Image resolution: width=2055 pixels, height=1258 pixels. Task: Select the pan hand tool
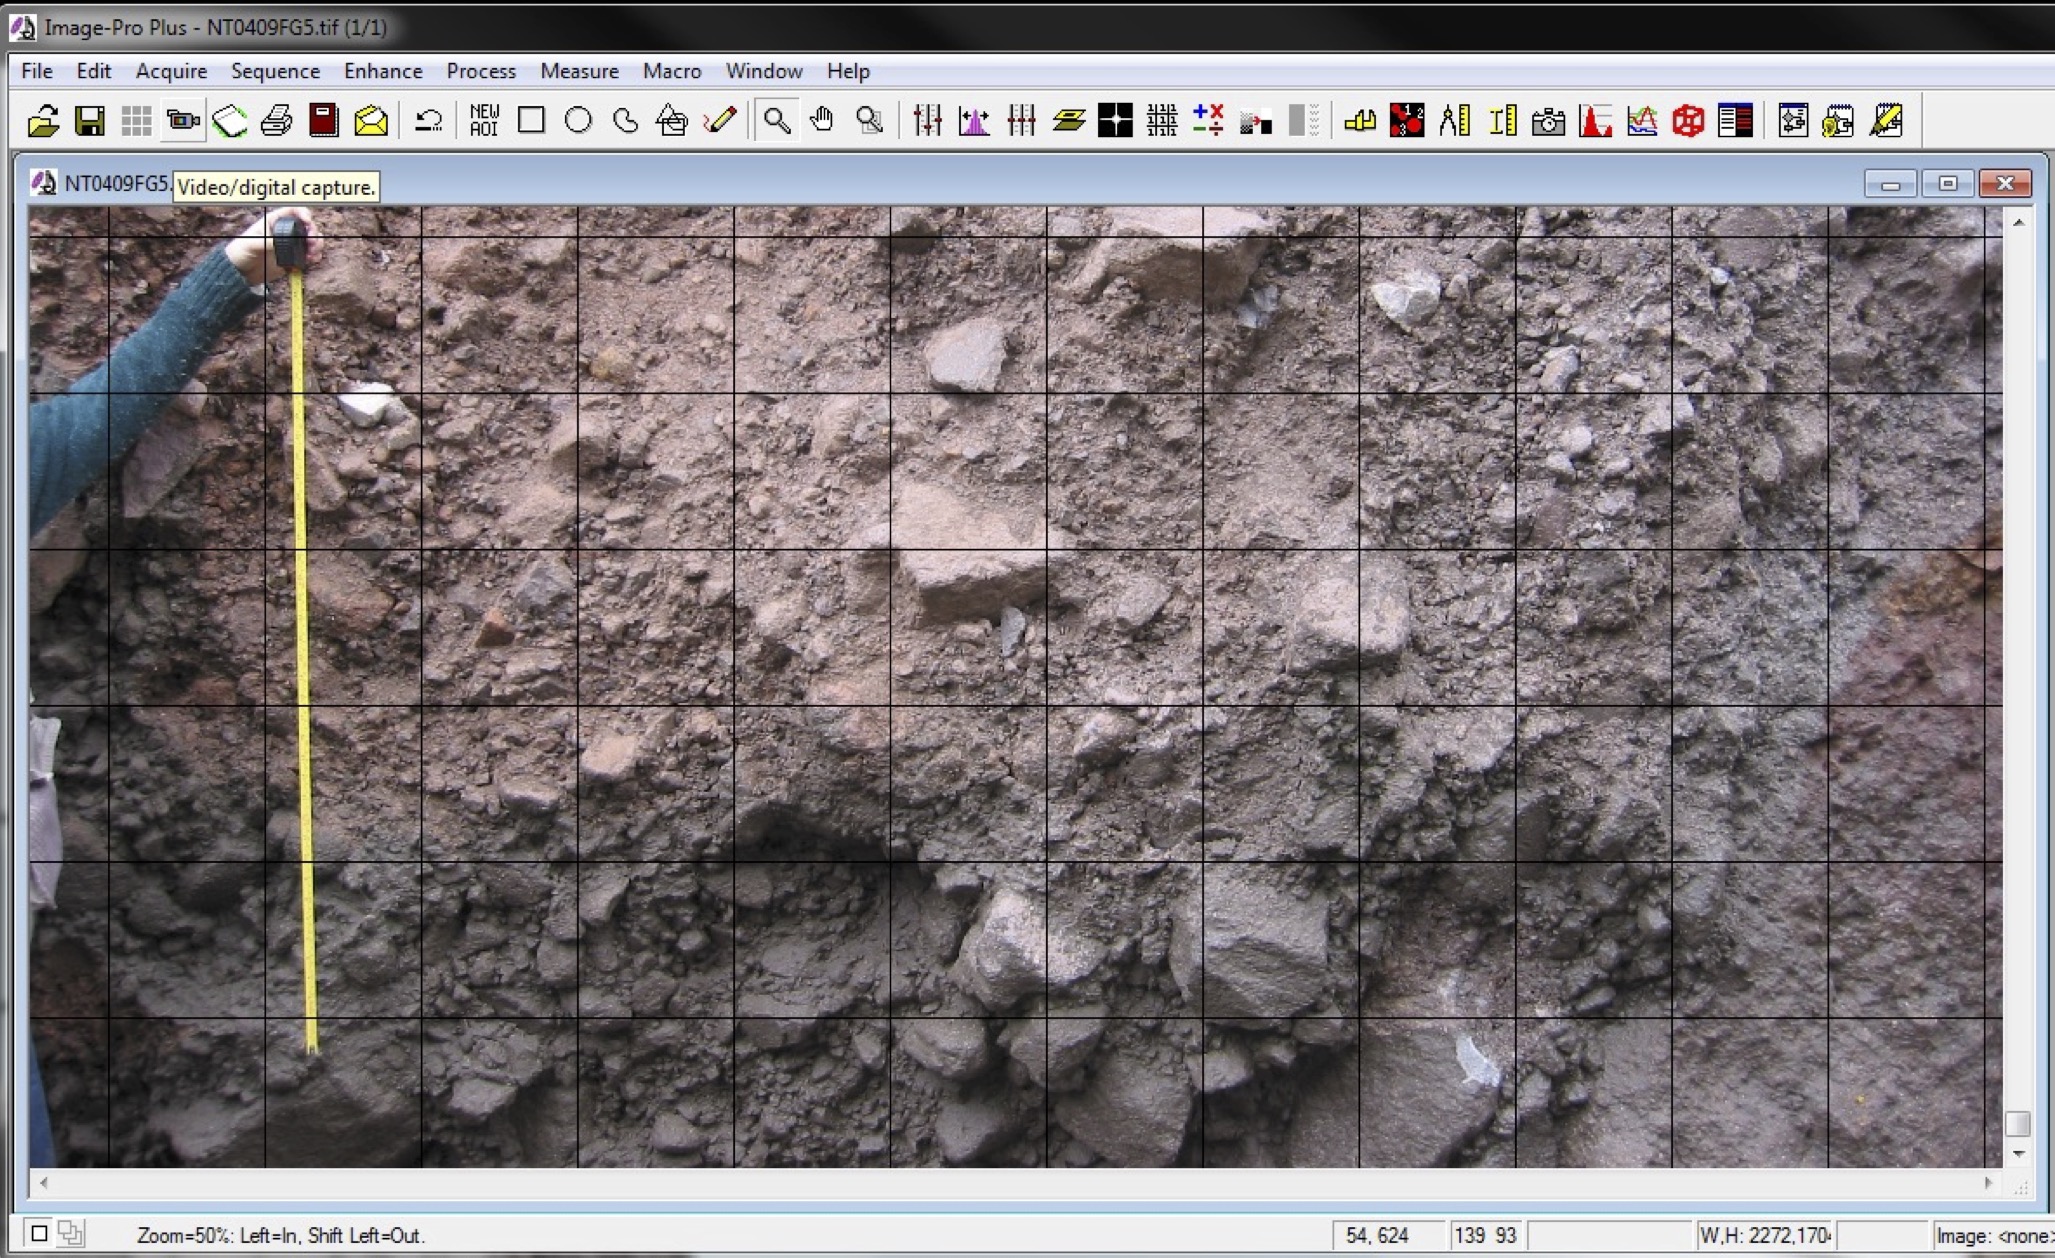tap(822, 120)
